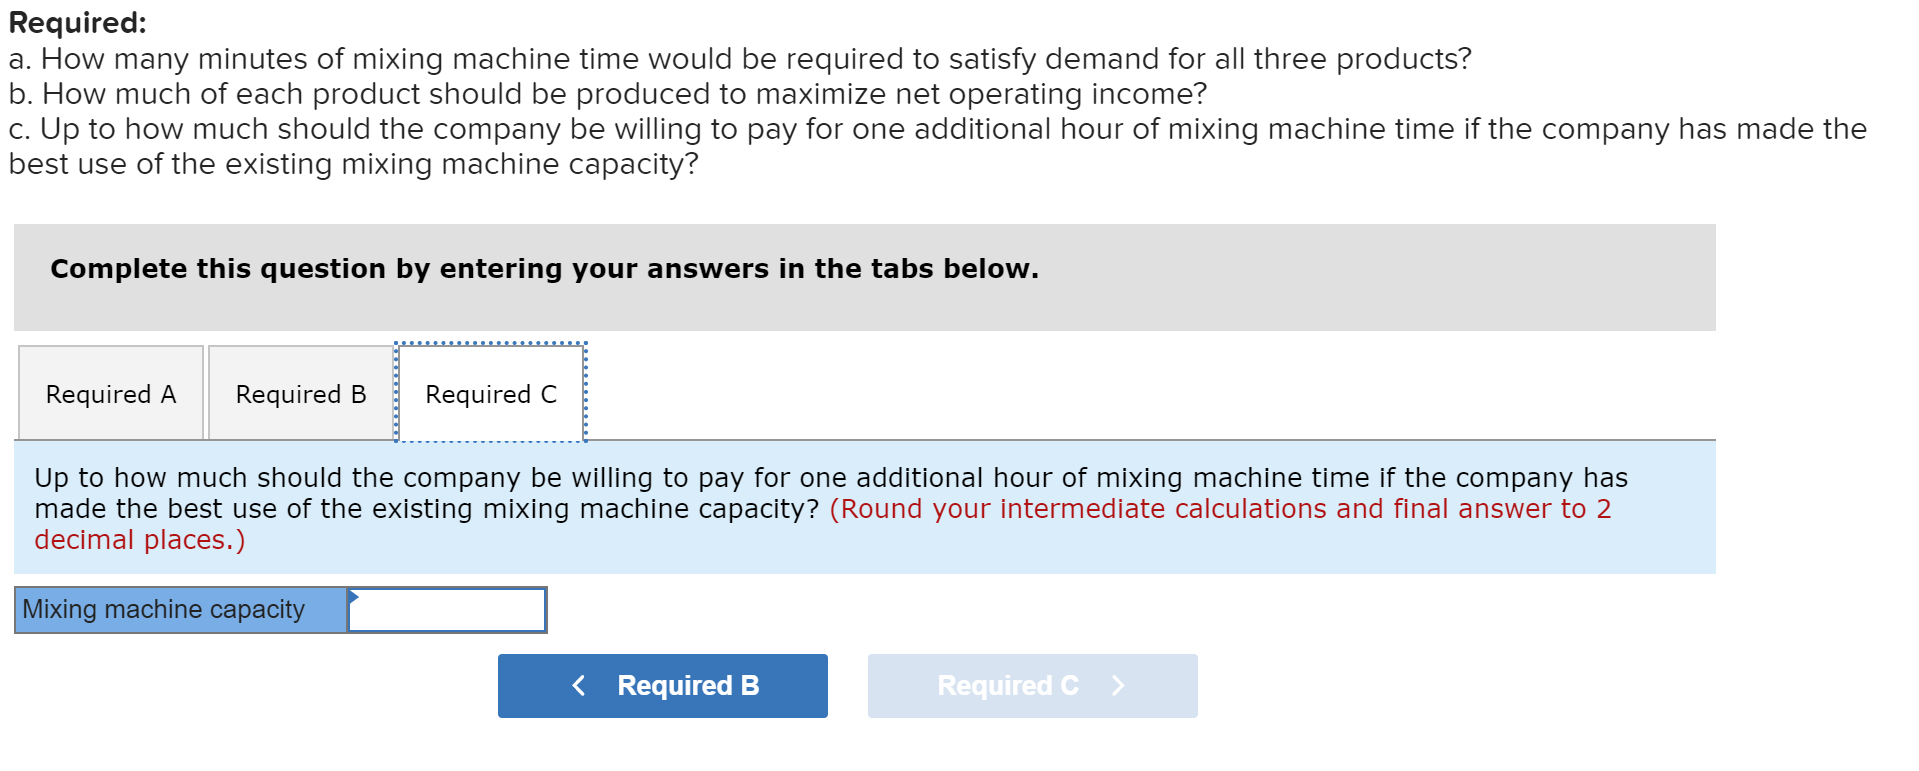Click the left chevron on Required B button
The image size is (1919, 771).
tap(579, 685)
